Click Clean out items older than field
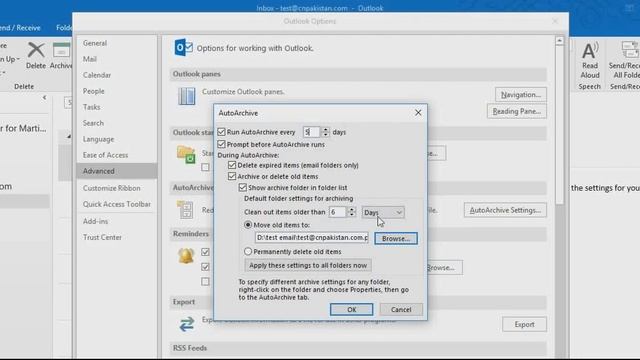Viewport: 640px width, 360px height. coord(338,212)
